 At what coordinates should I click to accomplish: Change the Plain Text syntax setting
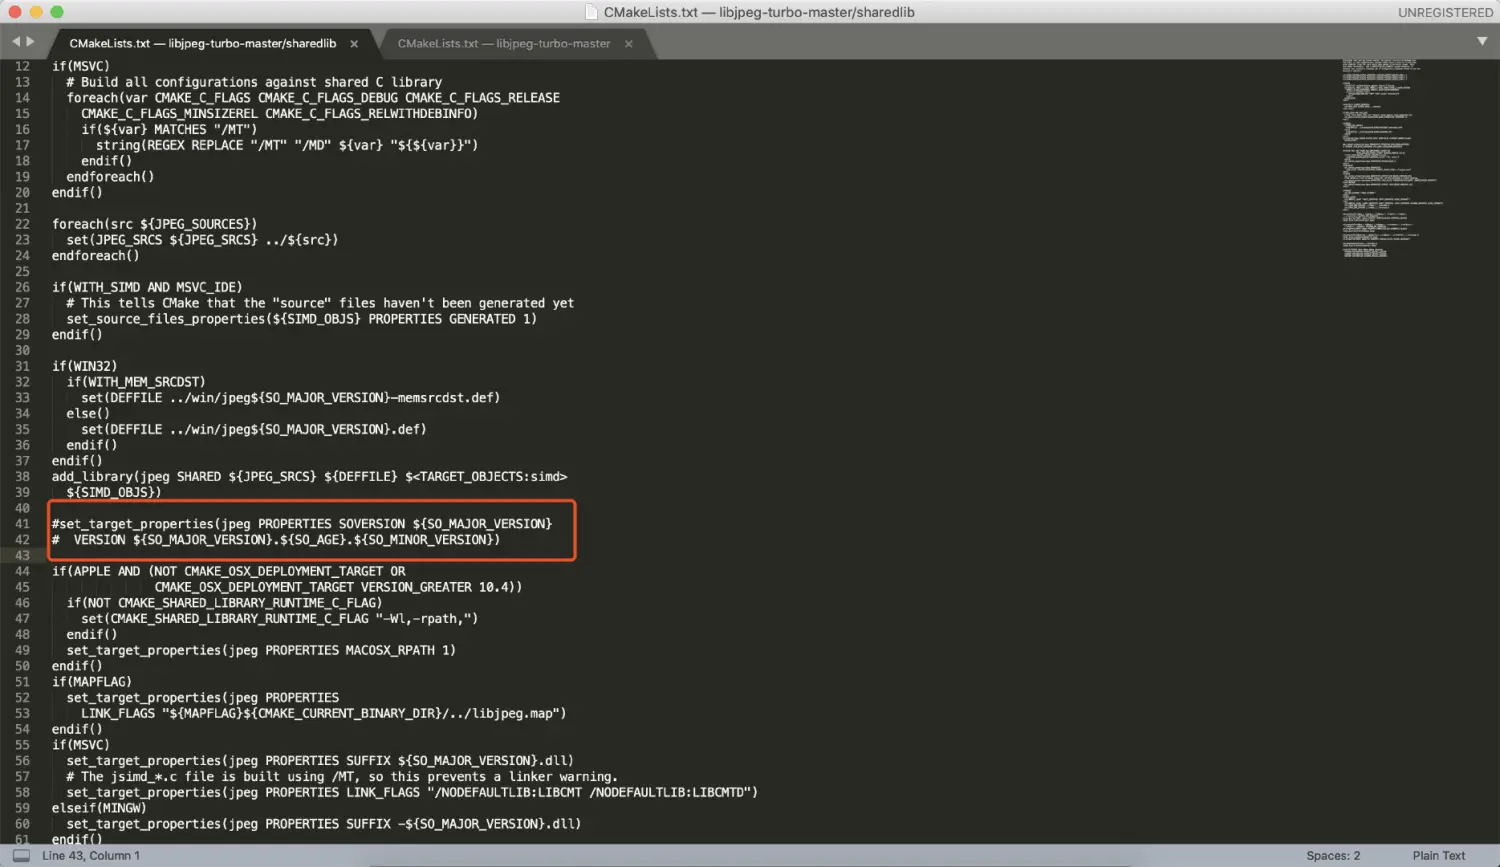1439,856
